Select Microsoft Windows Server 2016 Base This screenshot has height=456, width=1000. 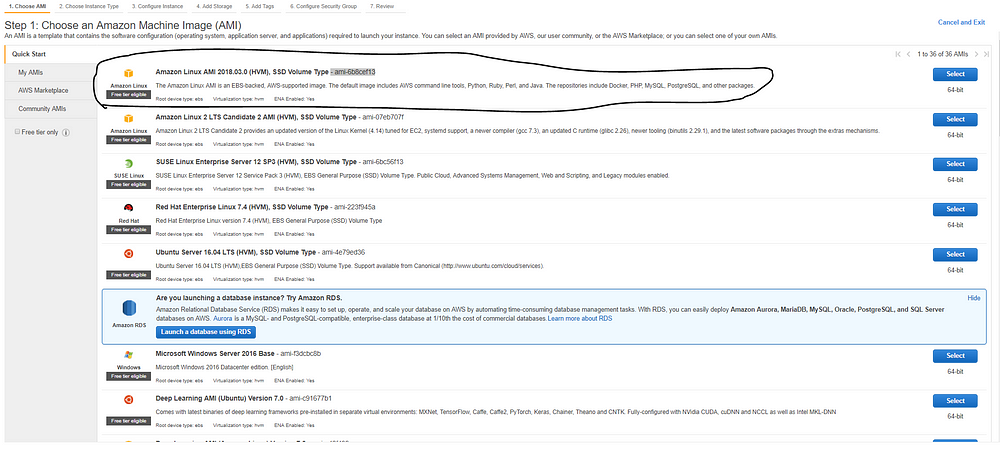pos(955,356)
